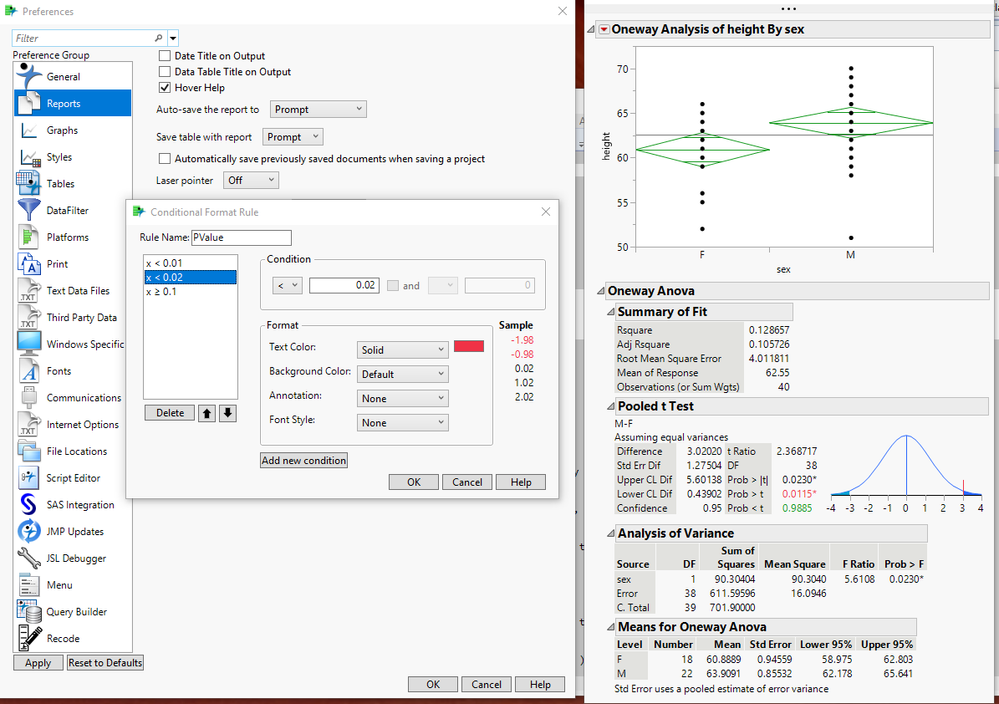Select the 'x < 0.01' condition
The image size is (999, 704).
(x=190, y=263)
